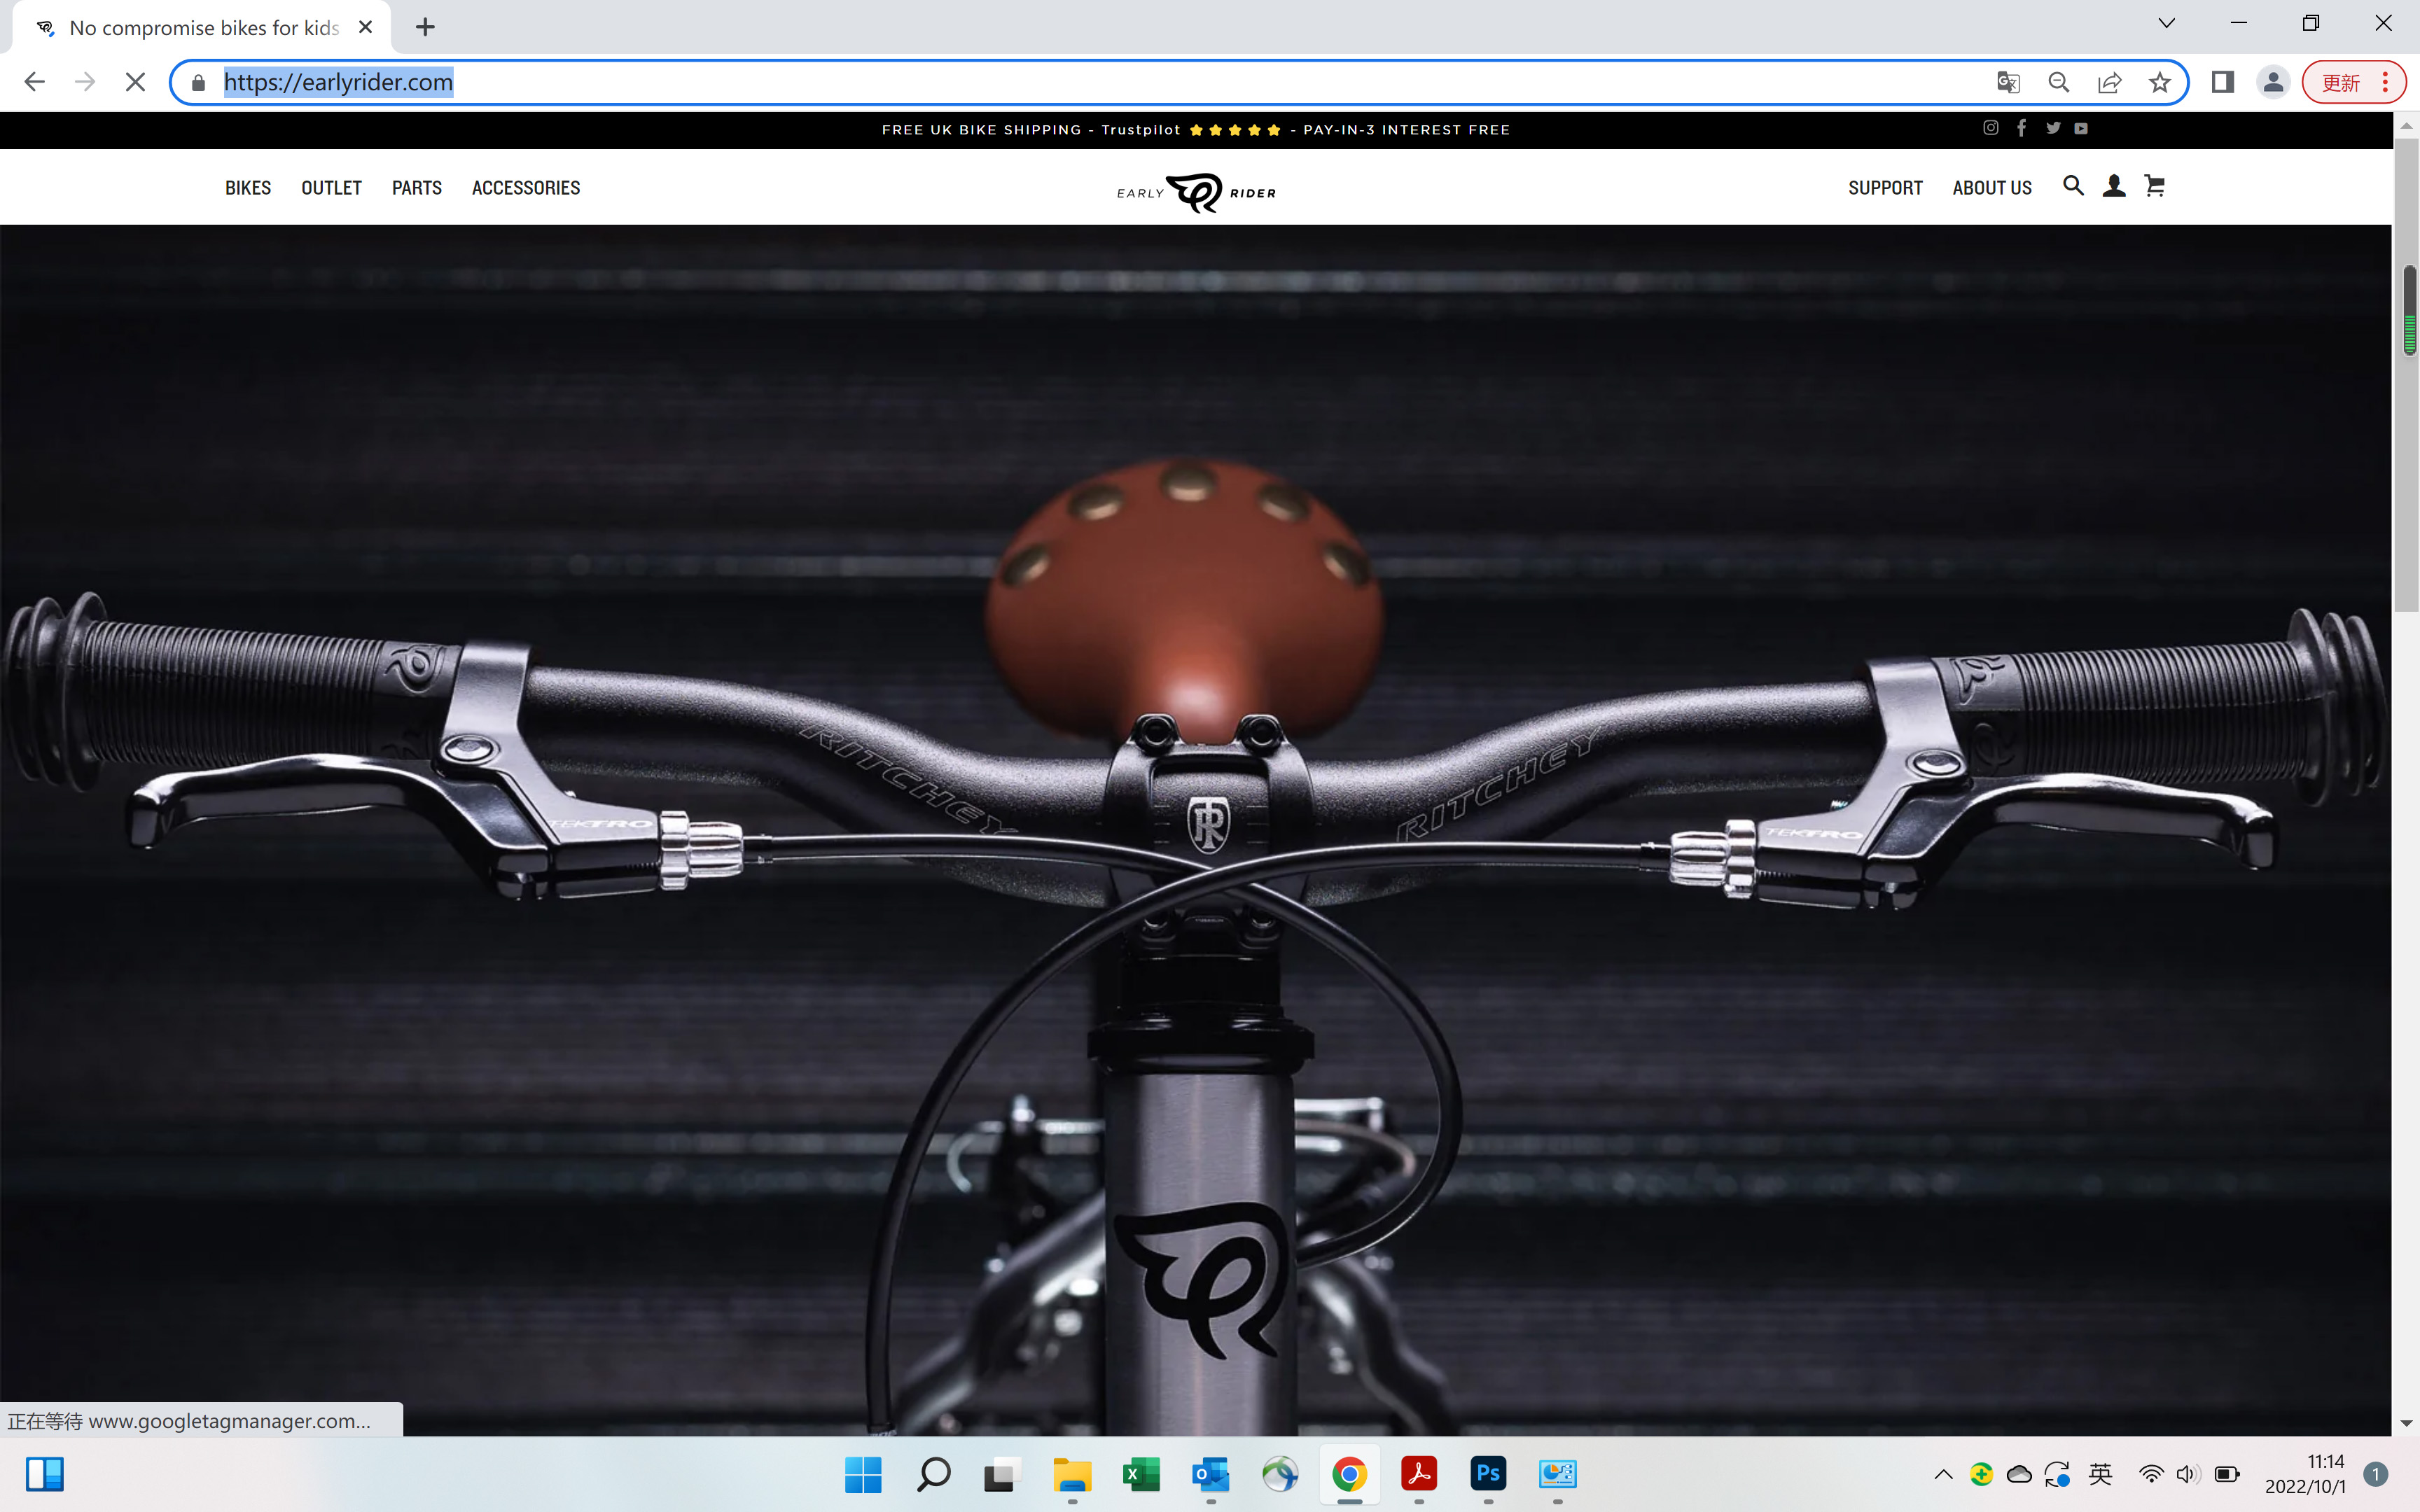Expand the tab search chevron
Viewport: 2420px width, 1512px height.
click(x=2166, y=24)
